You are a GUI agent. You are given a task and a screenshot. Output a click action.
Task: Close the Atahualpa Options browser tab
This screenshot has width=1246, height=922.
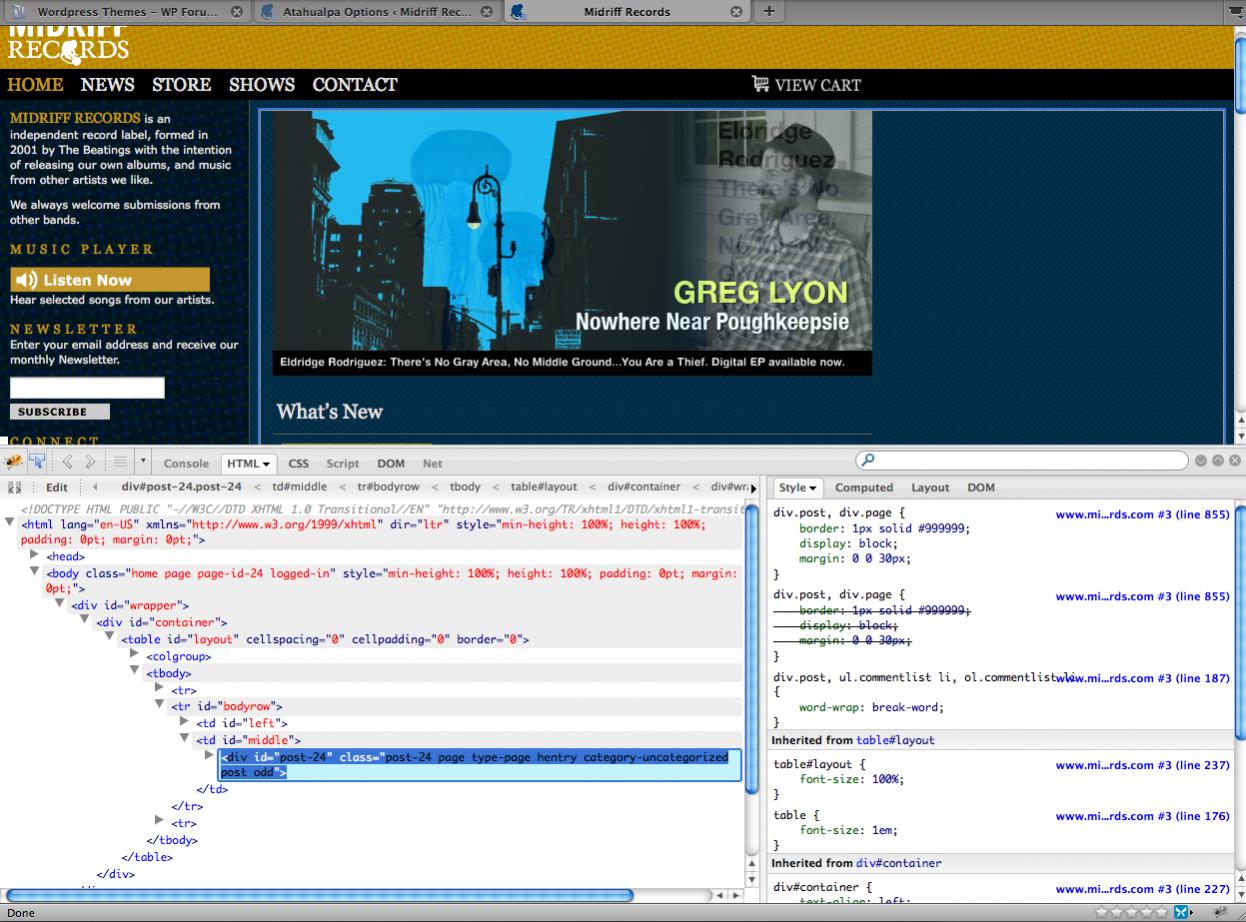click(x=486, y=12)
